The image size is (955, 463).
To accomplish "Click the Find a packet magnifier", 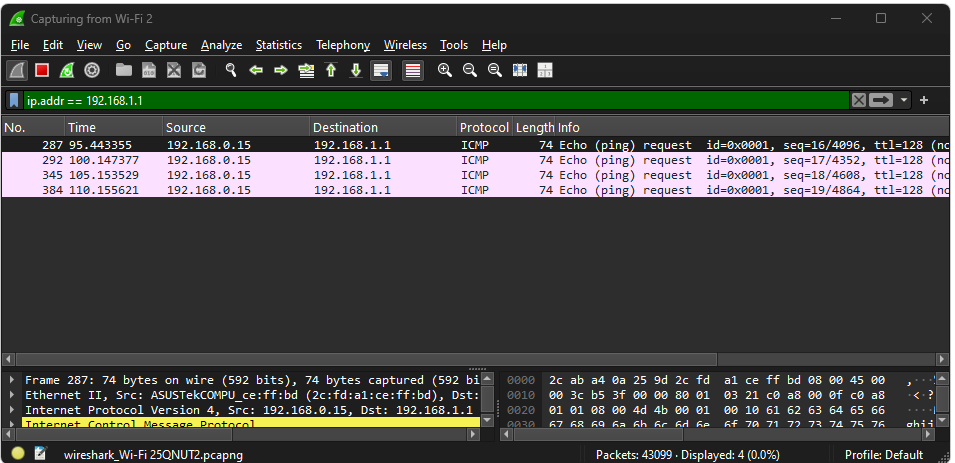I will tap(230, 70).
